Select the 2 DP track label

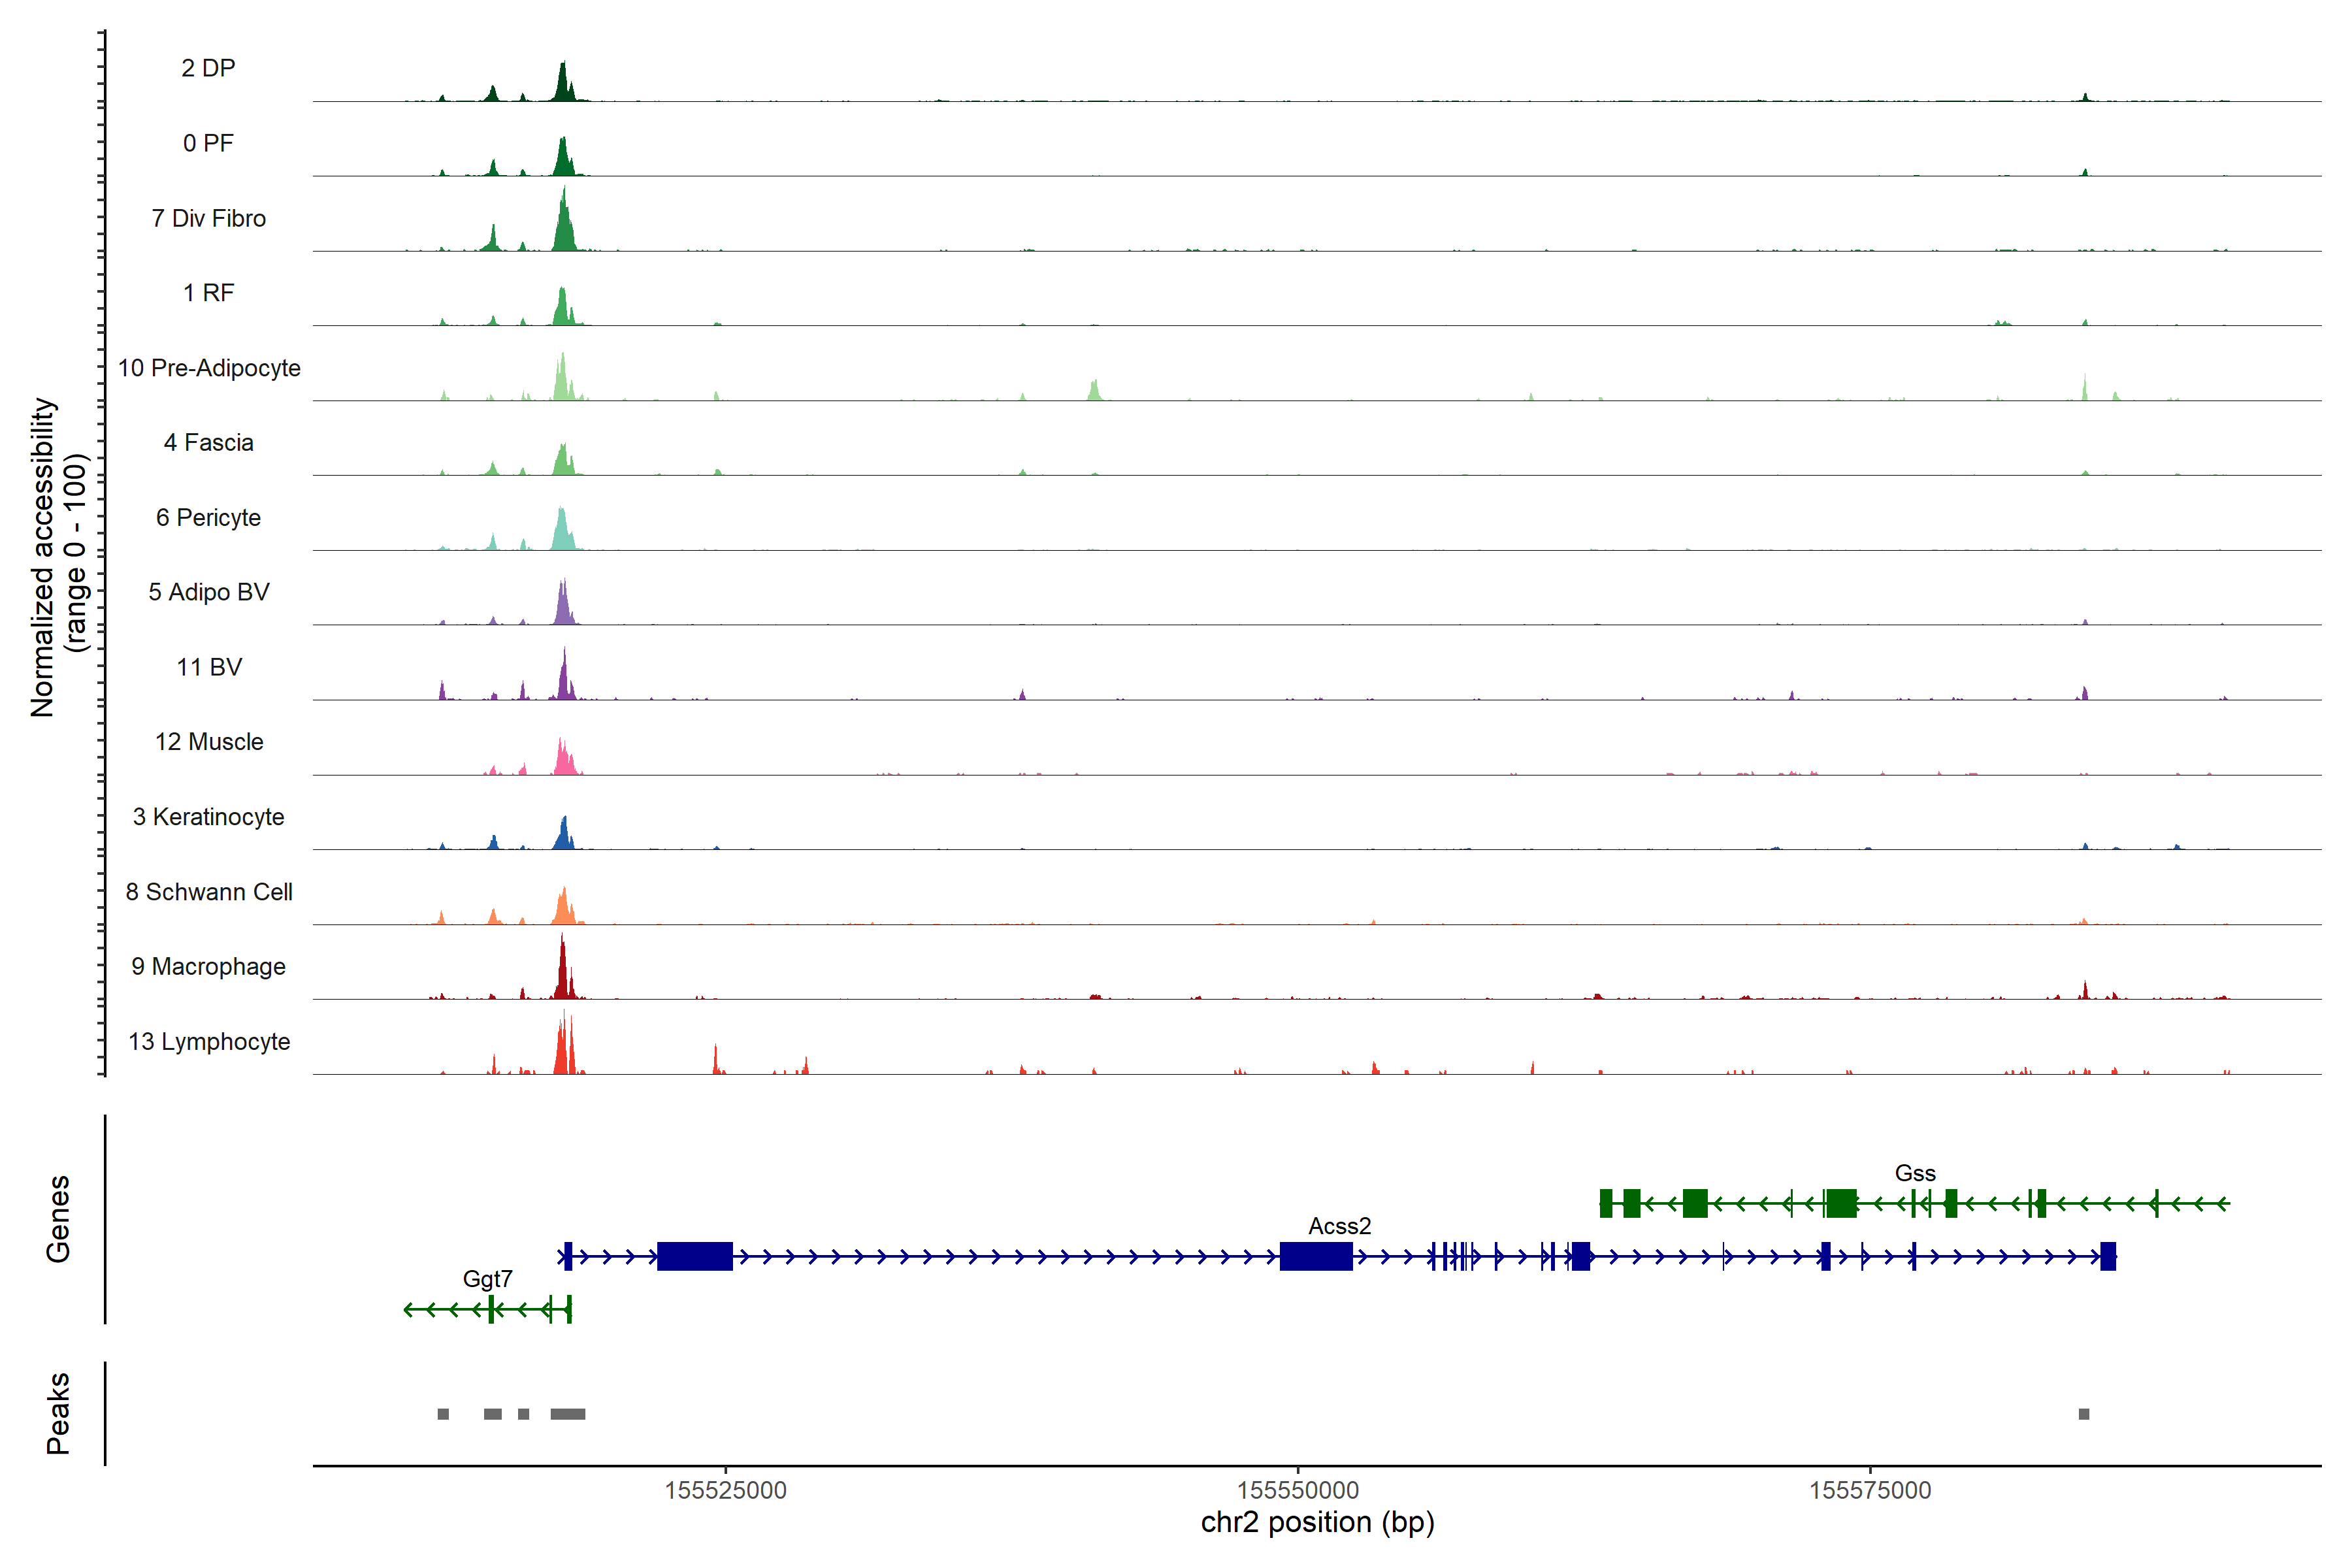click(x=208, y=68)
